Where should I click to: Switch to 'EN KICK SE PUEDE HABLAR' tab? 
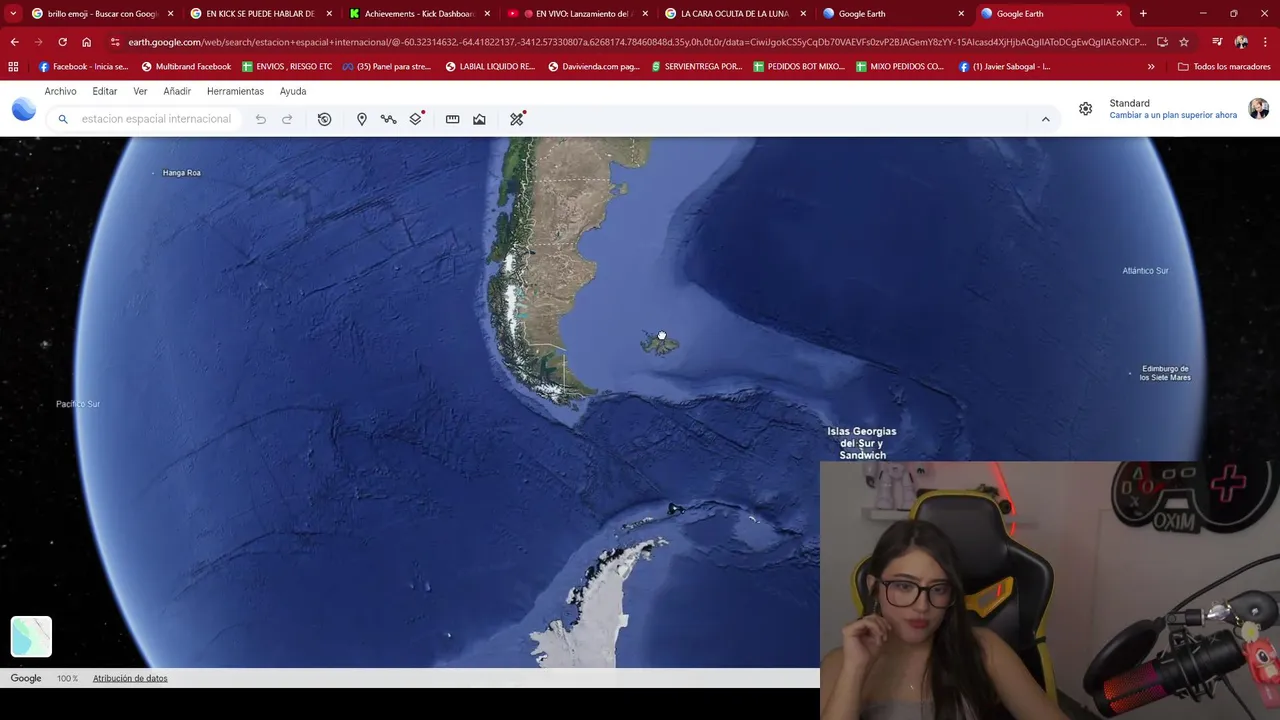pyautogui.click(x=260, y=14)
